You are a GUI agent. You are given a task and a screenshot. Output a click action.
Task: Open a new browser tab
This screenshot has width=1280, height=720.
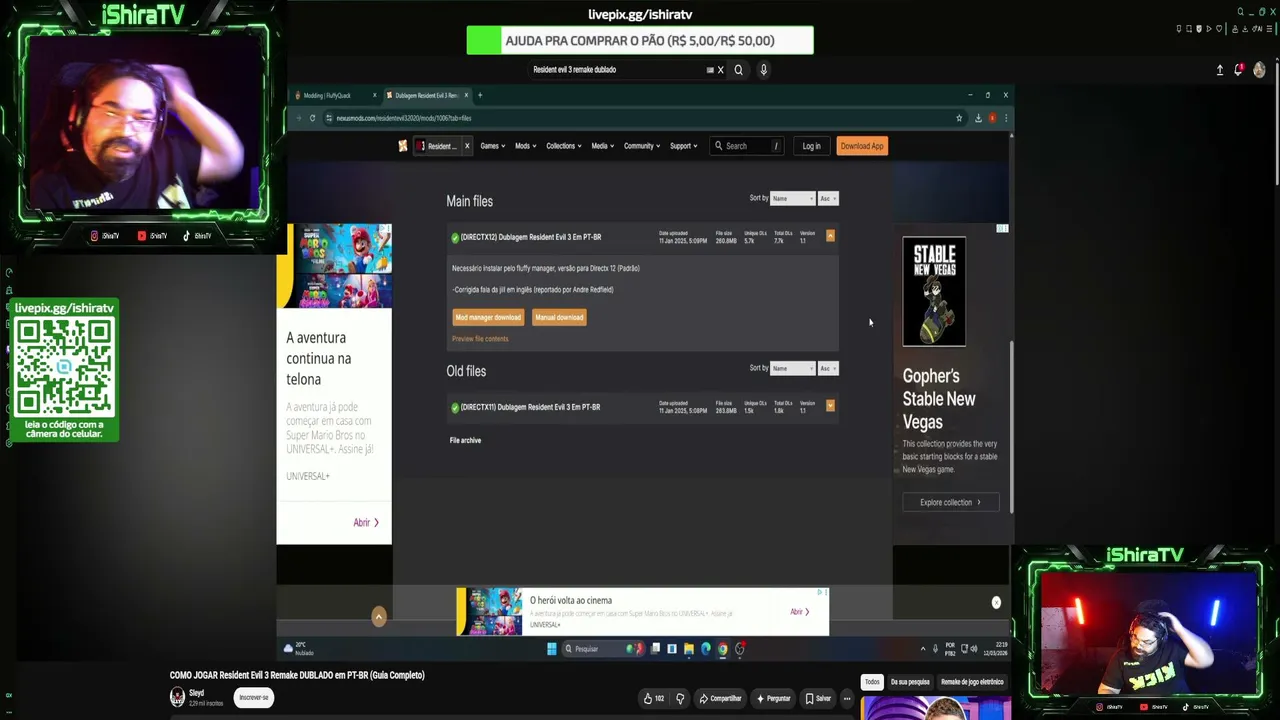pyautogui.click(x=480, y=95)
